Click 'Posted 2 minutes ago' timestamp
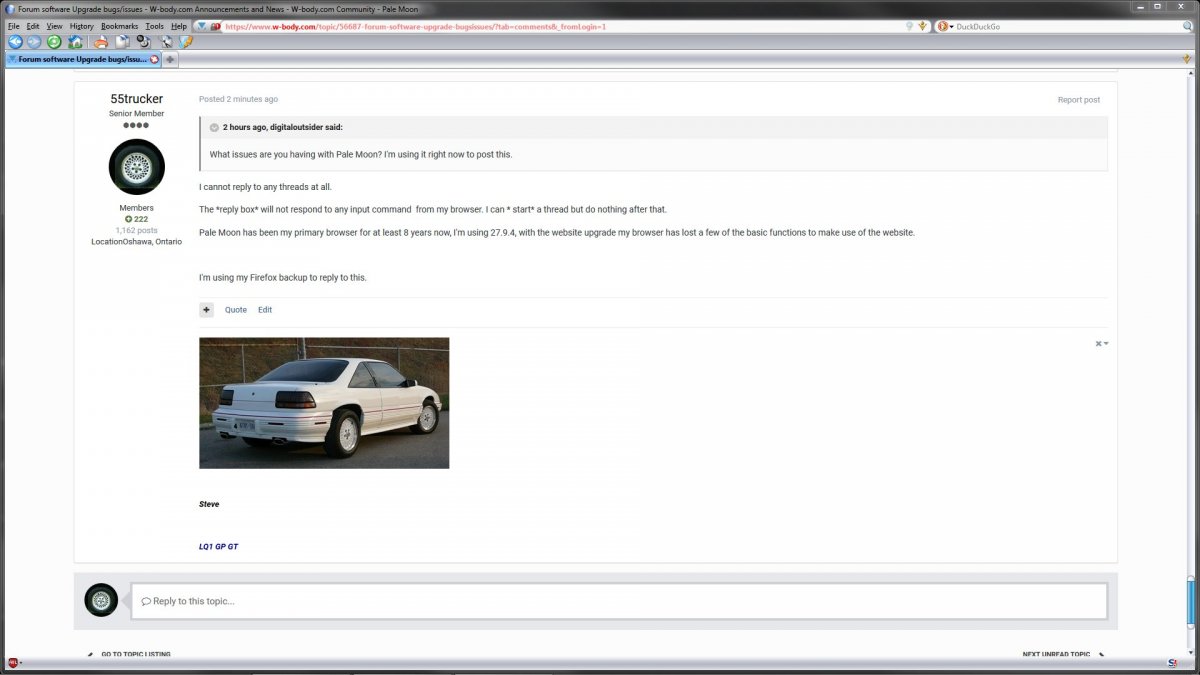The image size is (1200, 675). click(238, 99)
